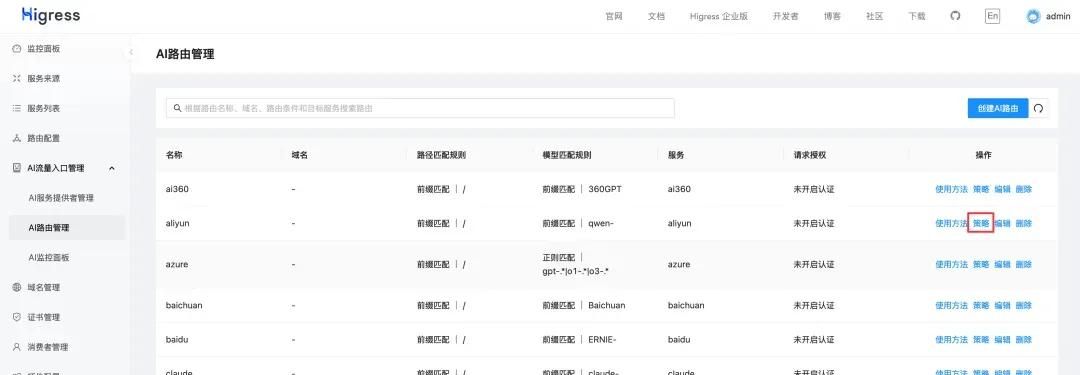Click the baichuan route name cell
The height and width of the screenshot is (375, 1080).
[184, 305]
